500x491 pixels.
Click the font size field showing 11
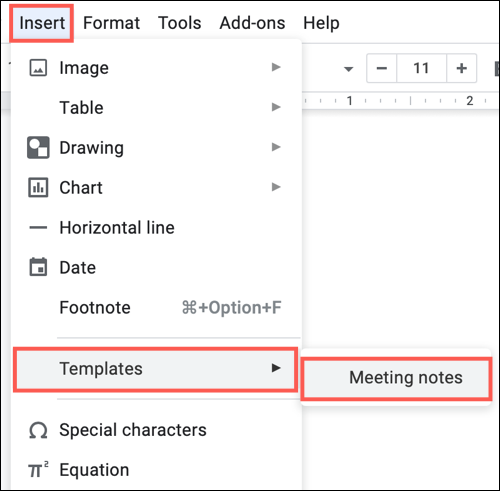click(x=421, y=68)
